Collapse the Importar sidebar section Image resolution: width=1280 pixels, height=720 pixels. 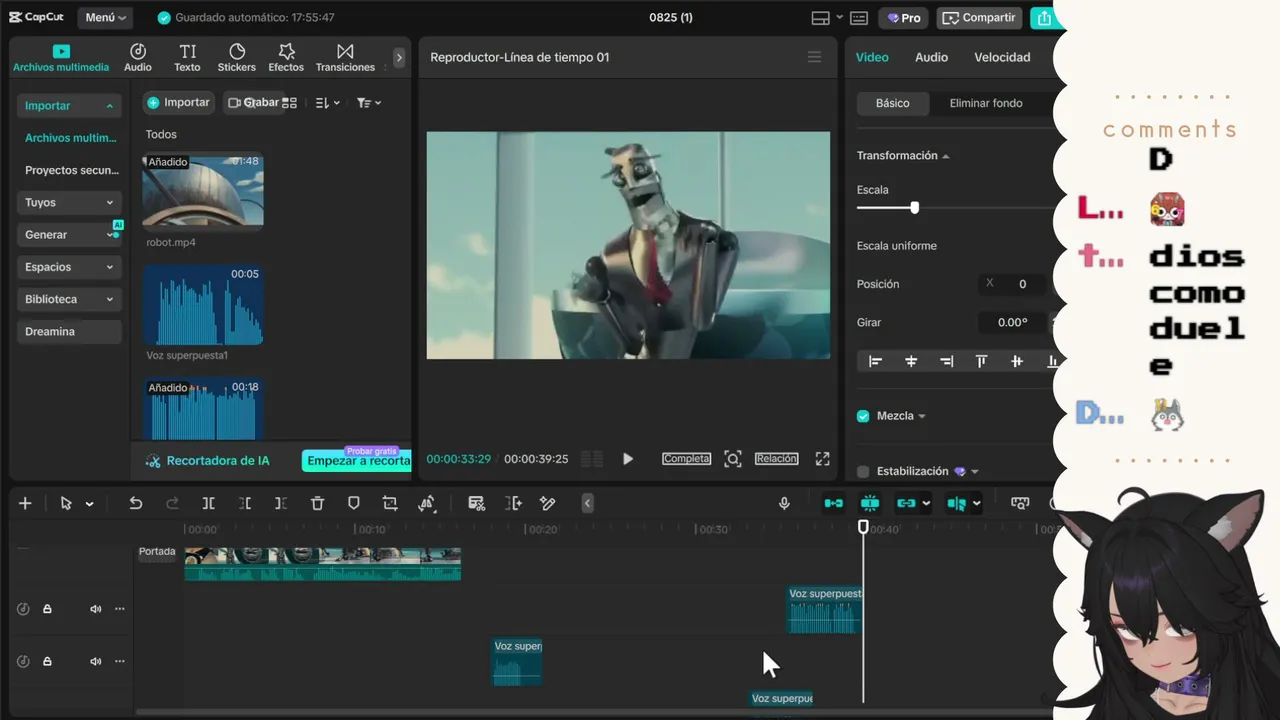coord(69,106)
